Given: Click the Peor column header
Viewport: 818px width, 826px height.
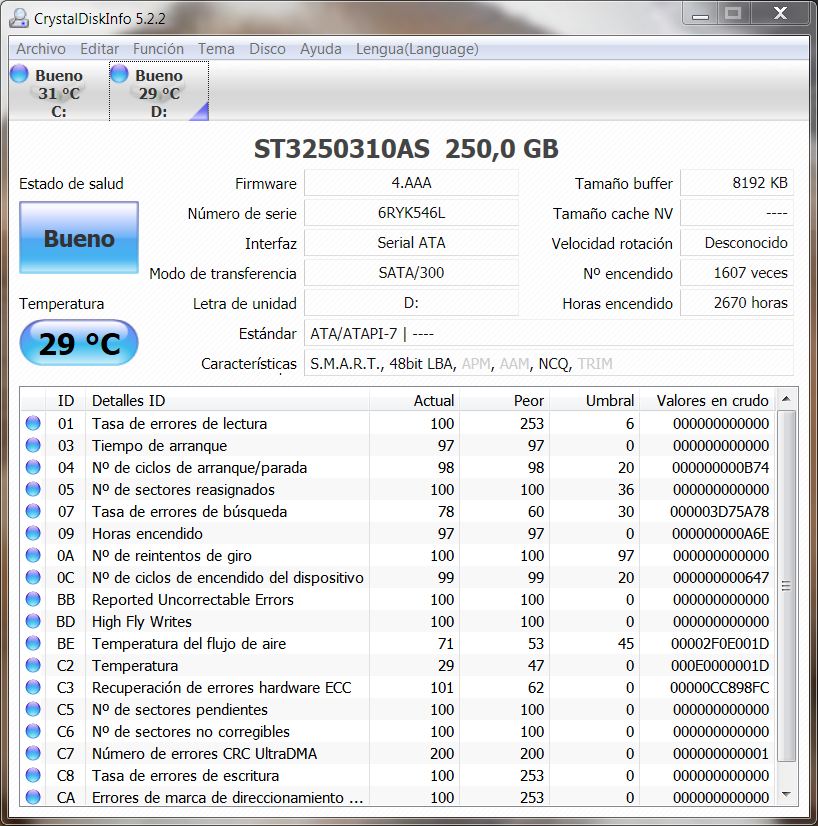Looking at the screenshot, I should (505, 400).
